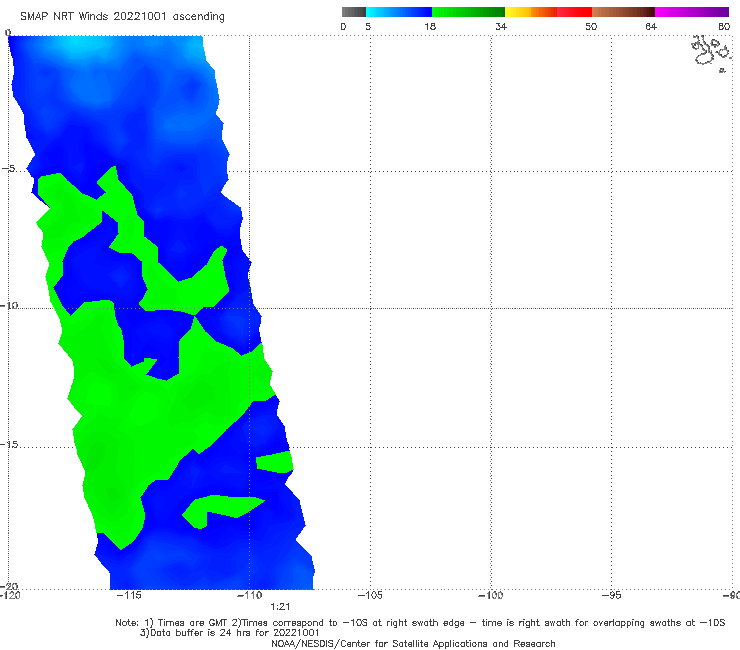
Task: Click the longitude axis label "-105"
Action: (370, 595)
